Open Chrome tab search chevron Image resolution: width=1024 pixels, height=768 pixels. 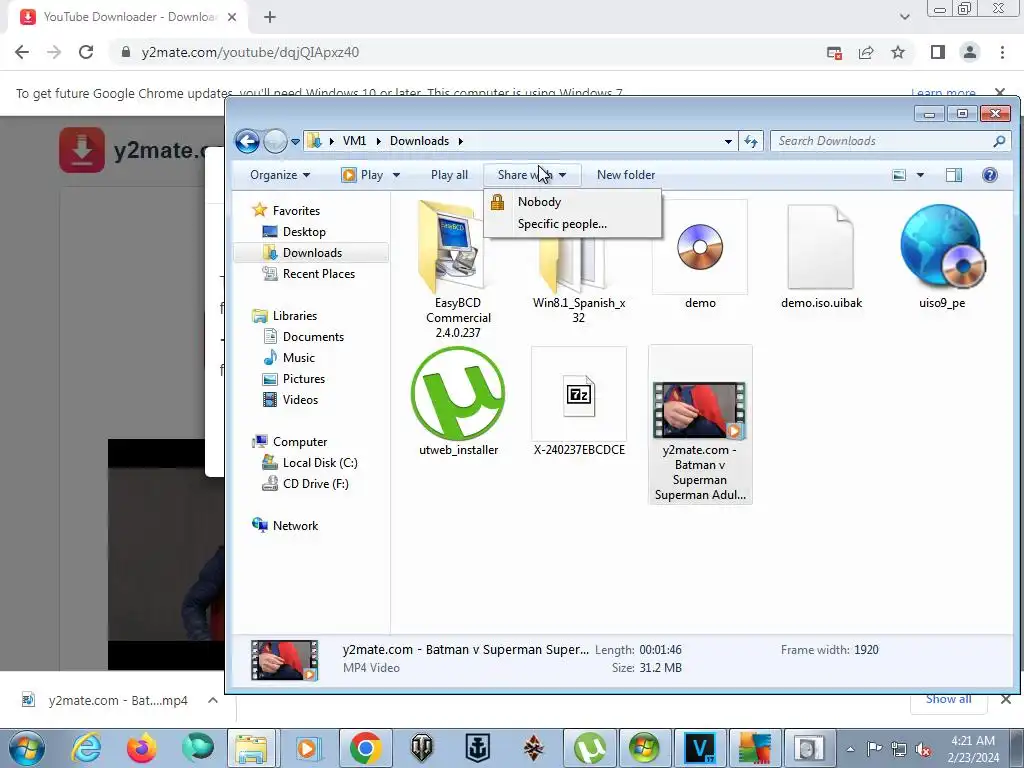(904, 17)
